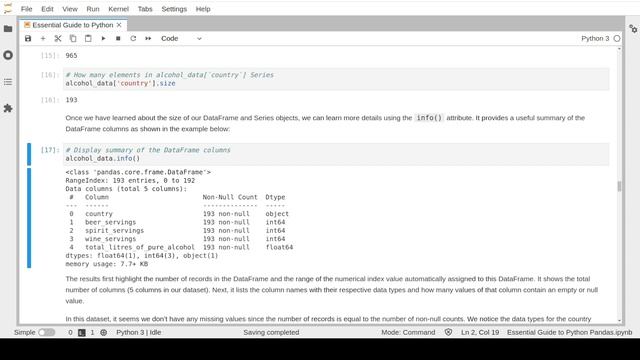Viewport: 640px width, 360px height.
Task: Click the kernel status circle icon
Action: pos(617,38)
